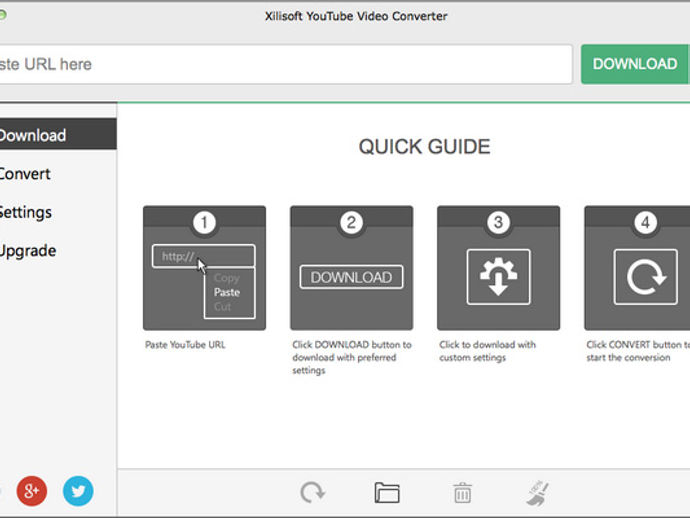Open the output folder icon in the bottom toolbar
The height and width of the screenshot is (518, 690).
387,492
